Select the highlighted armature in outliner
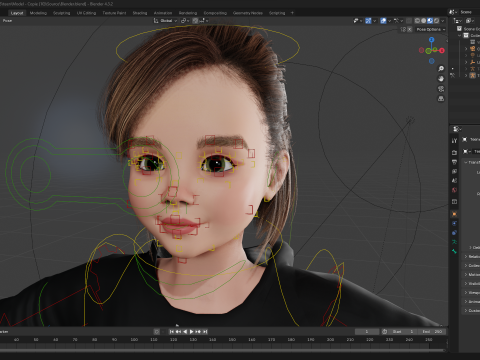Image resolution: width=480 pixels, height=360 pixels. pyautogui.click(x=472, y=75)
